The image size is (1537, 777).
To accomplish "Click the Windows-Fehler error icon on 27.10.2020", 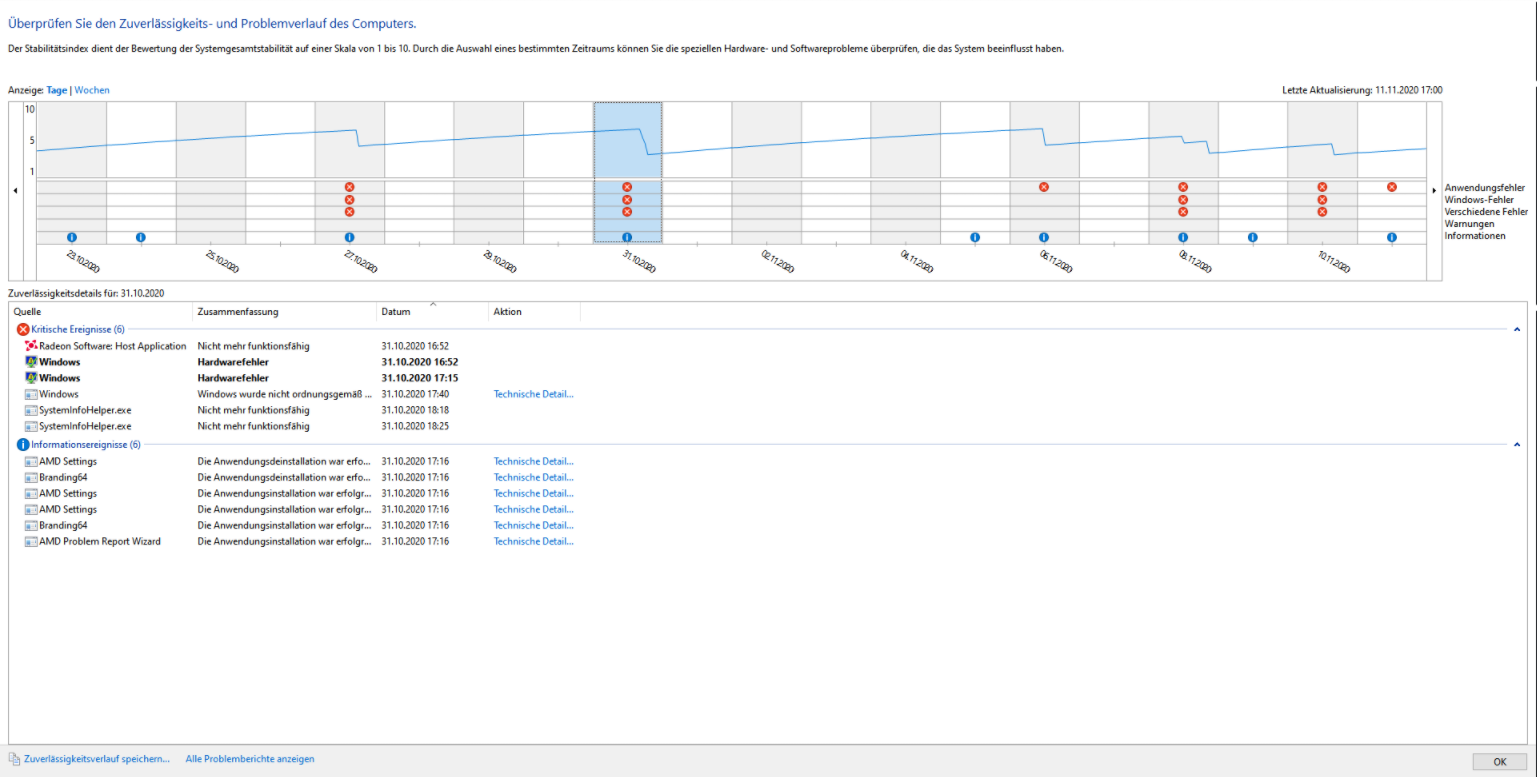I will 349,200.
